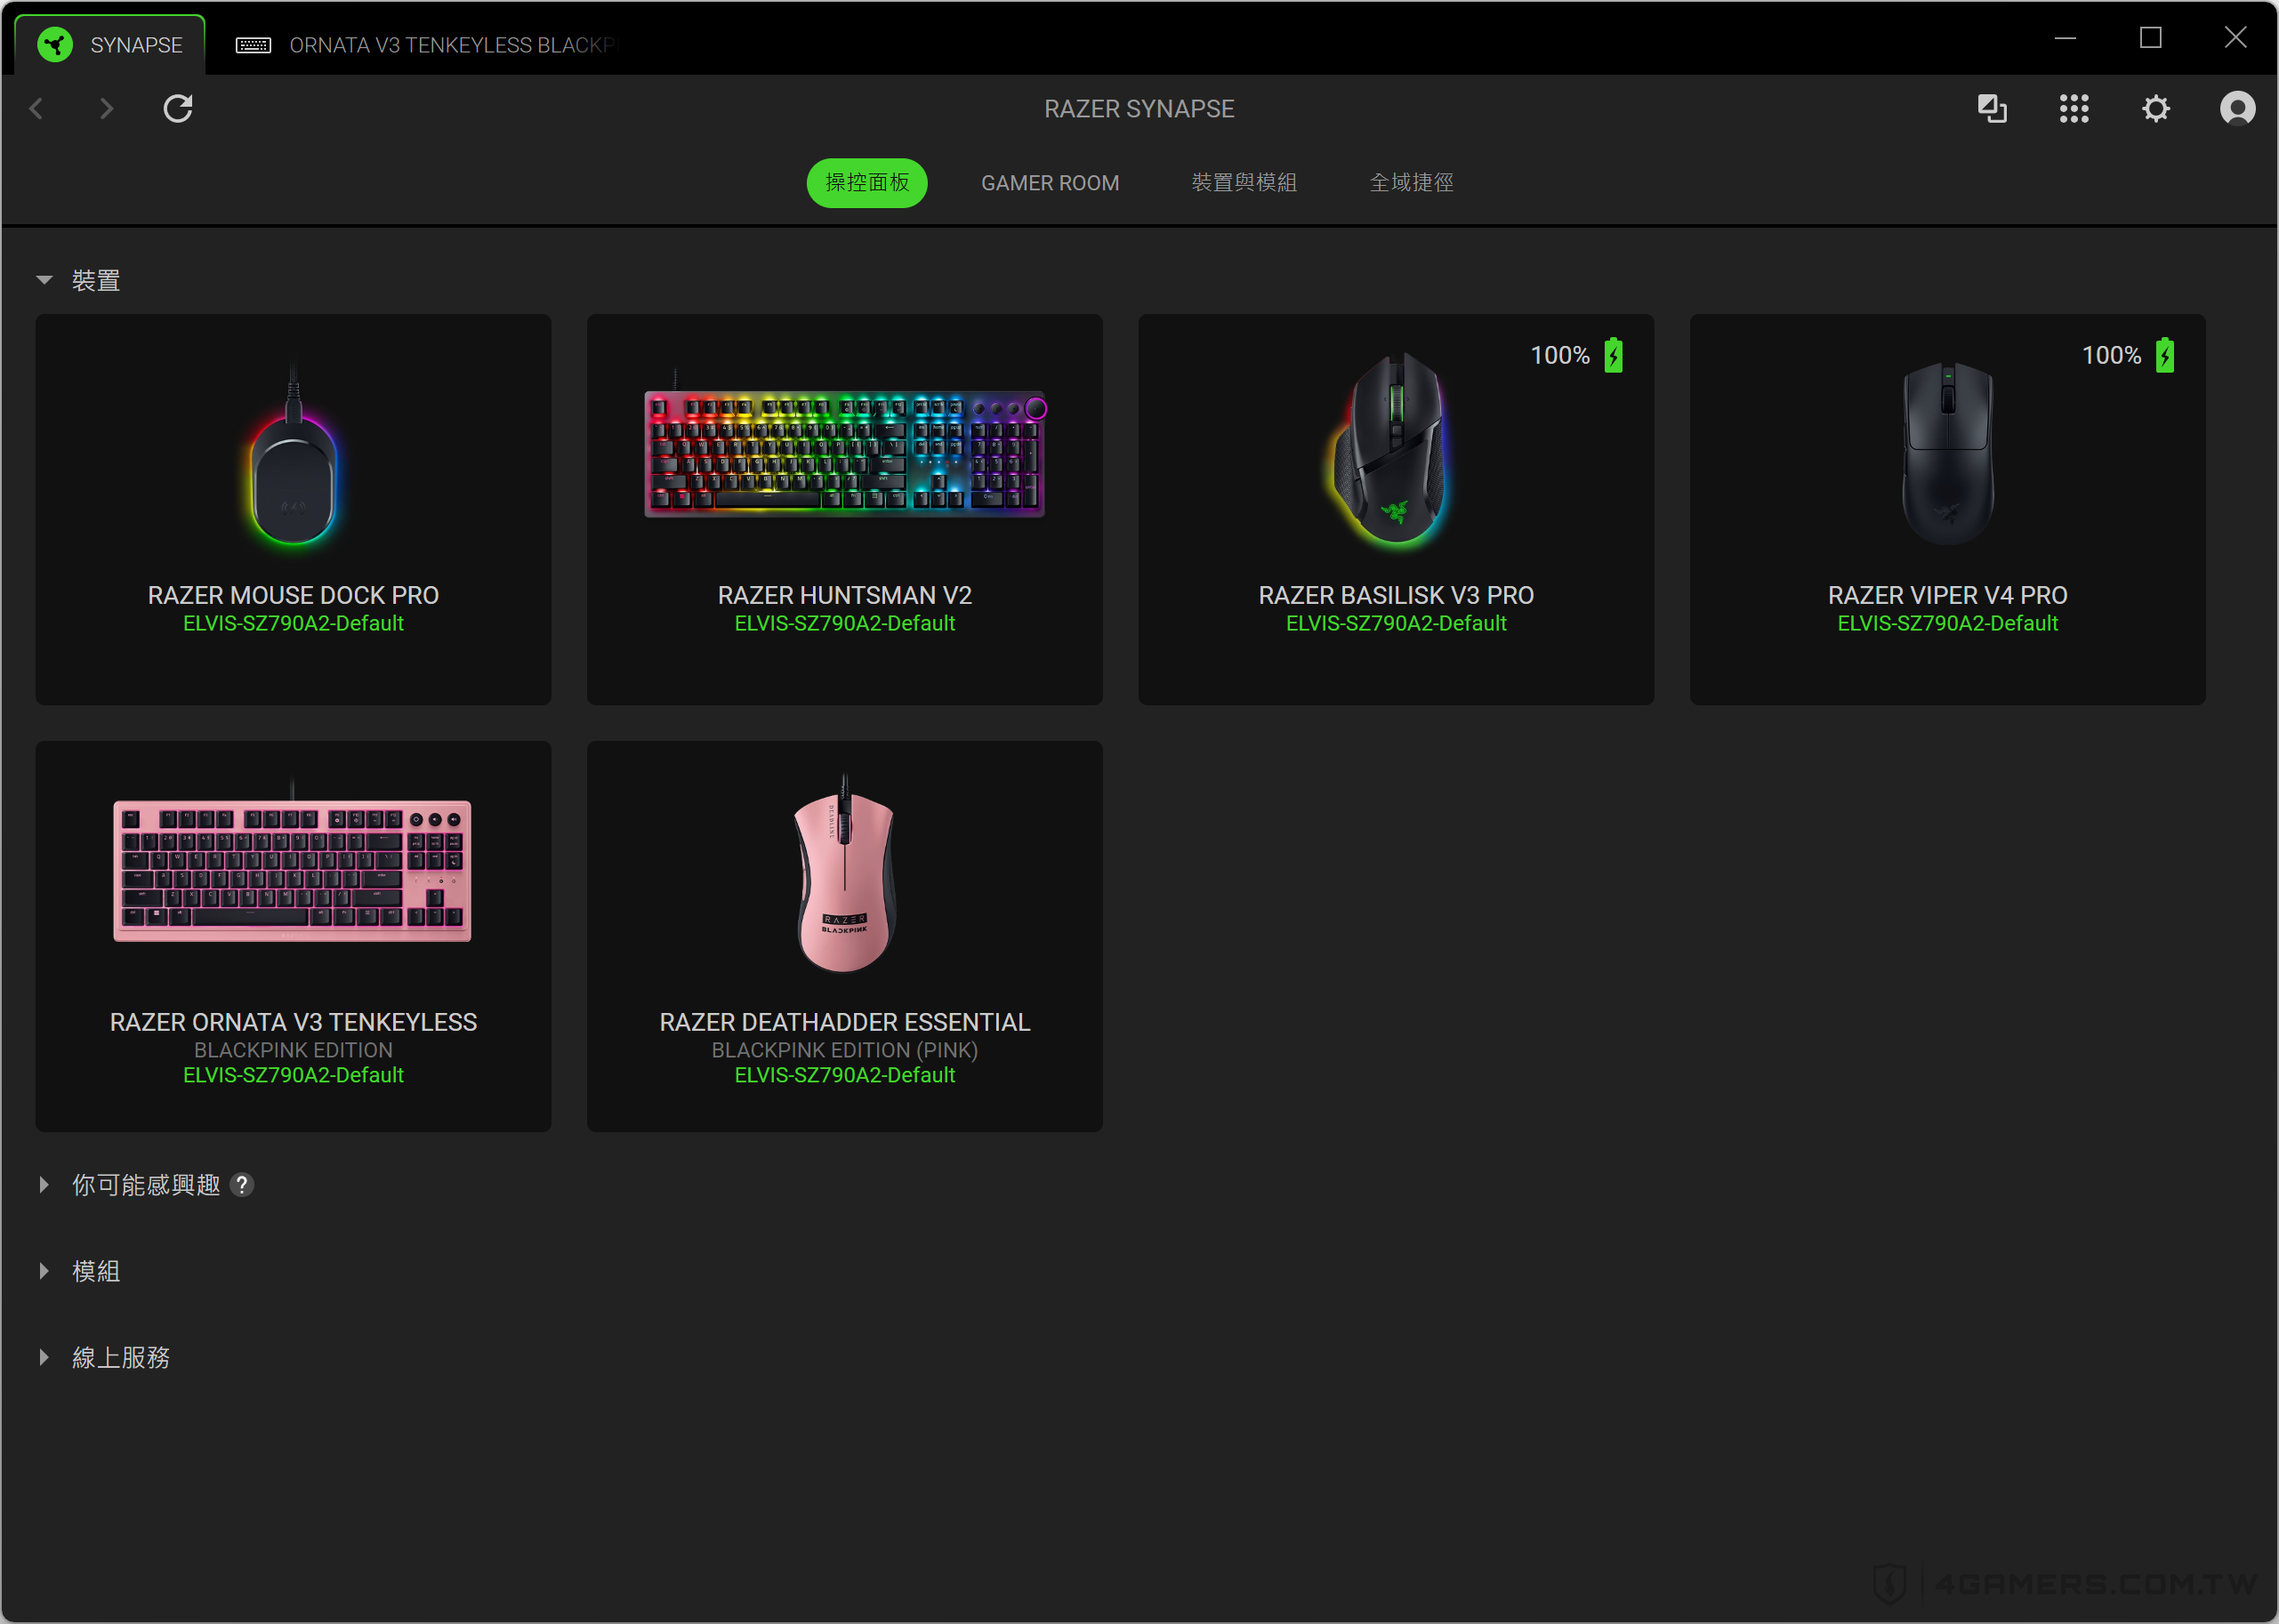Minimize the Synapse window
Image resolution: width=2279 pixels, height=1624 pixels.
2065,38
